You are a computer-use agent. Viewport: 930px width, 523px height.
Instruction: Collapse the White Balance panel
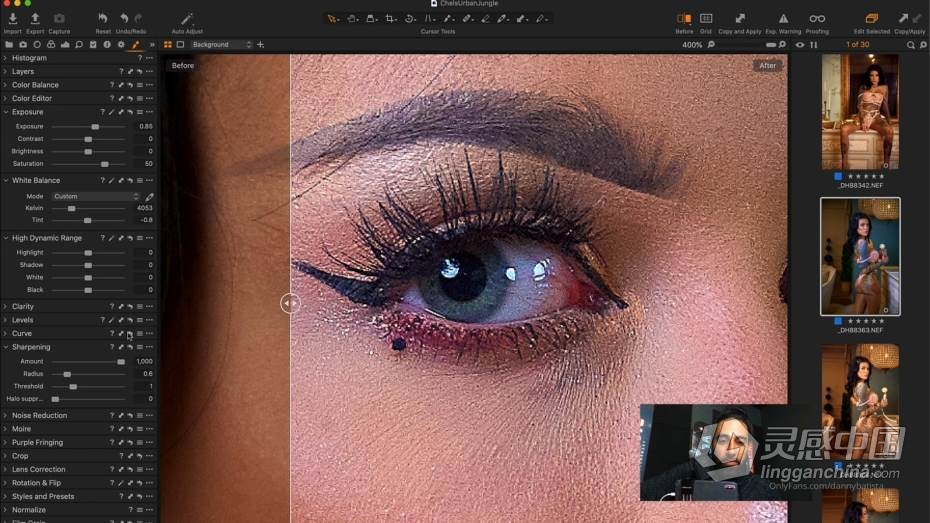click(x=5, y=180)
